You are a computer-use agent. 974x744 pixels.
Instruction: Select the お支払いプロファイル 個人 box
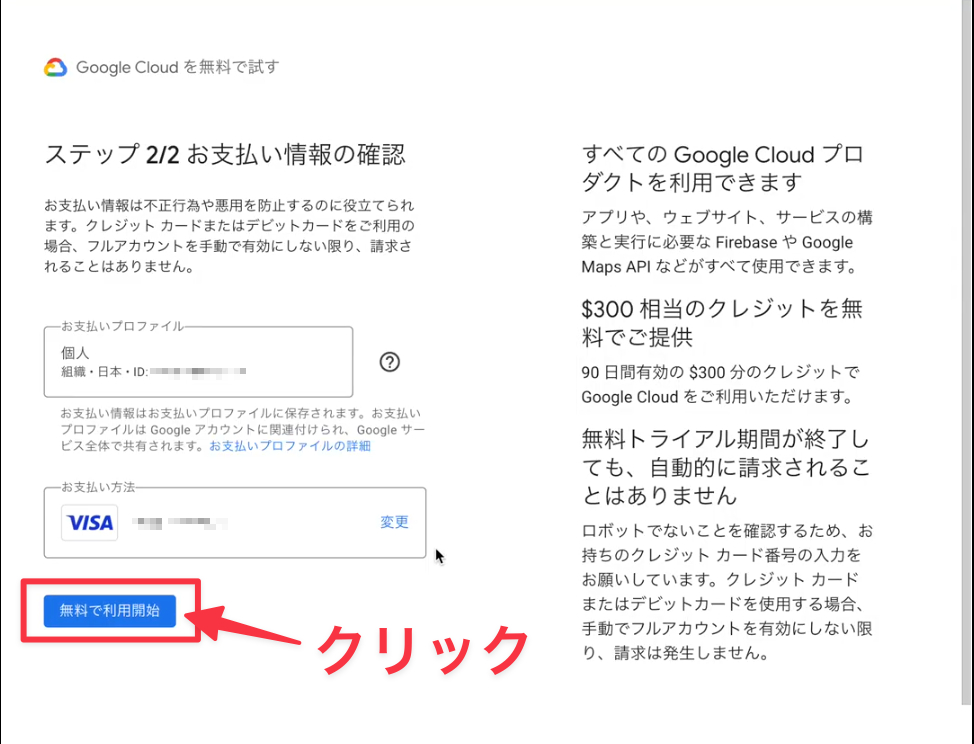point(198,361)
